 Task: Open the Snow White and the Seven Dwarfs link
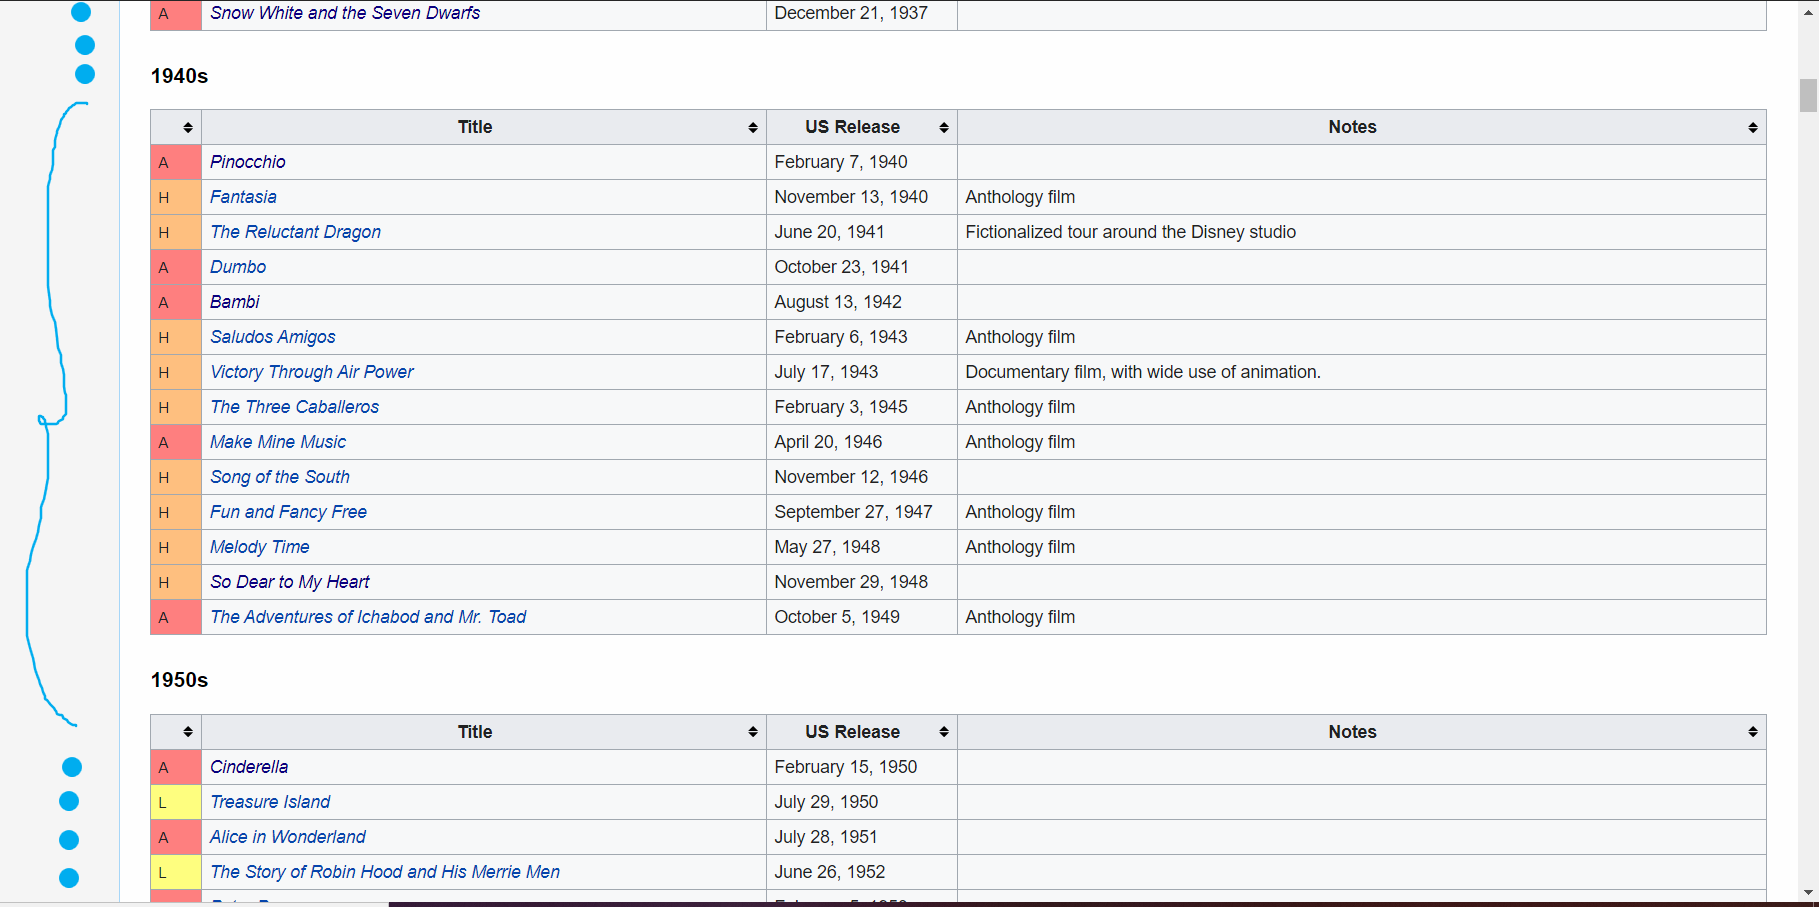click(345, 13)
